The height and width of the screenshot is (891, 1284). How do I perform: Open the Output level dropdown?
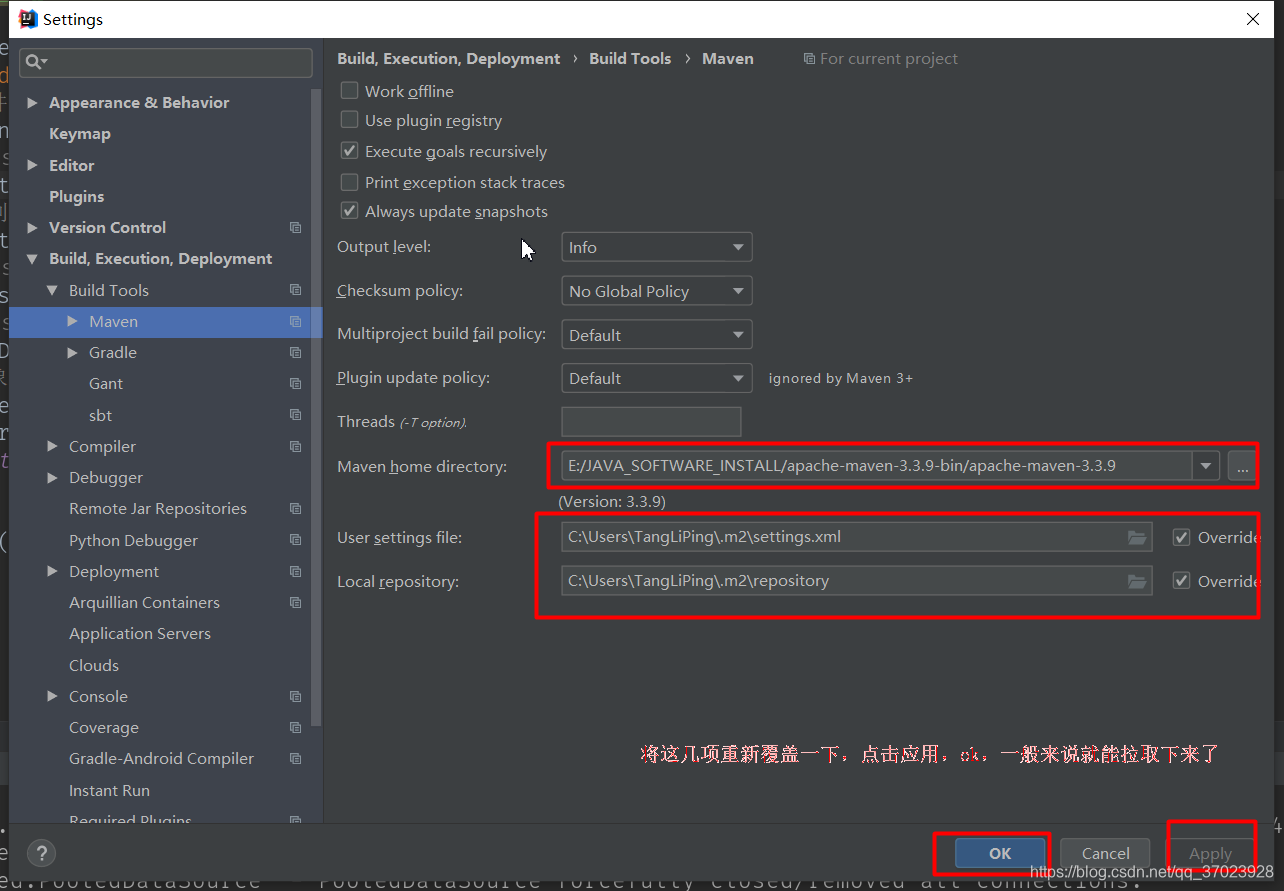point(656,247)
